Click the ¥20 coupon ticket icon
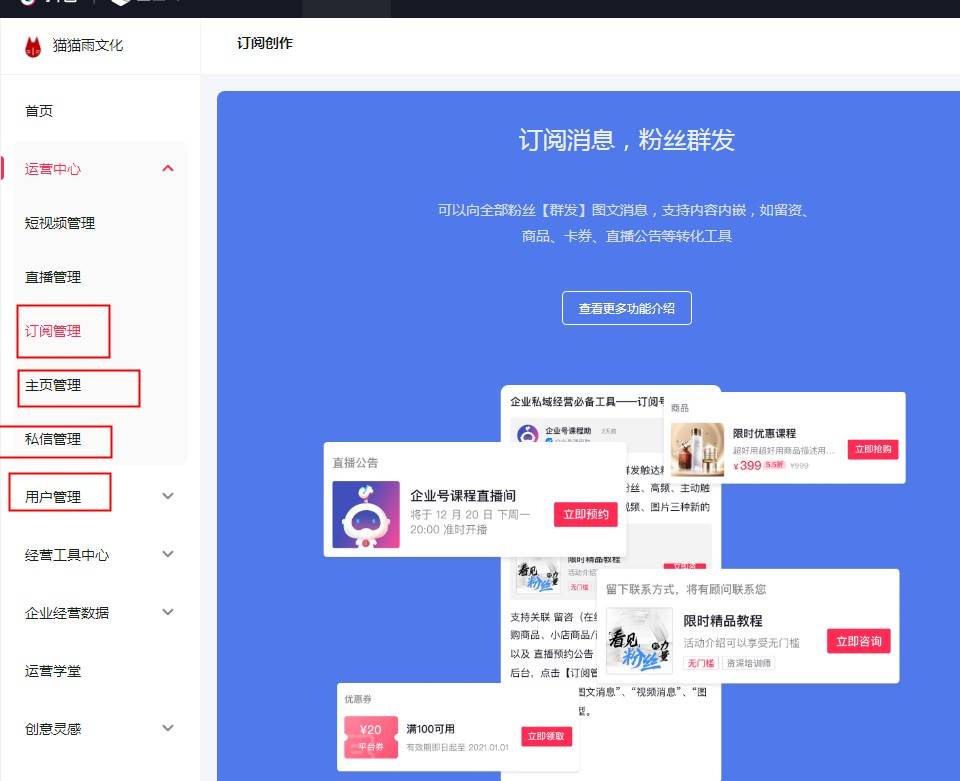Screen dimensions: 960x781 pyautogui.click(x=370, y=736)
